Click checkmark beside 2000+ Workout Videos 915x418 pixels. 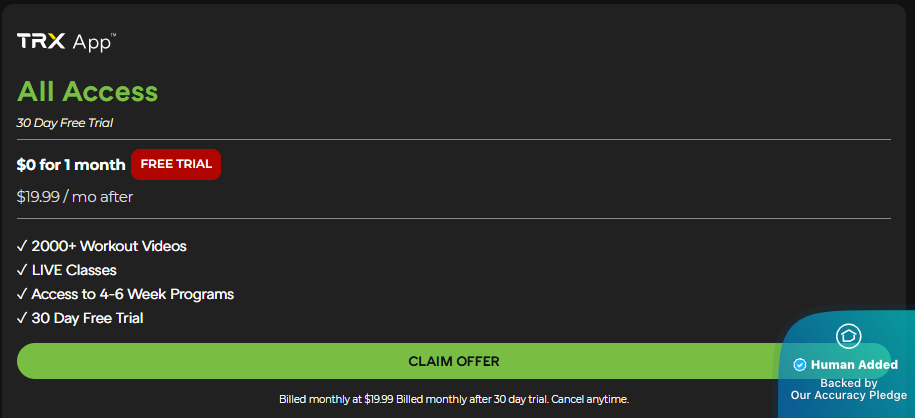coord(22,246)
